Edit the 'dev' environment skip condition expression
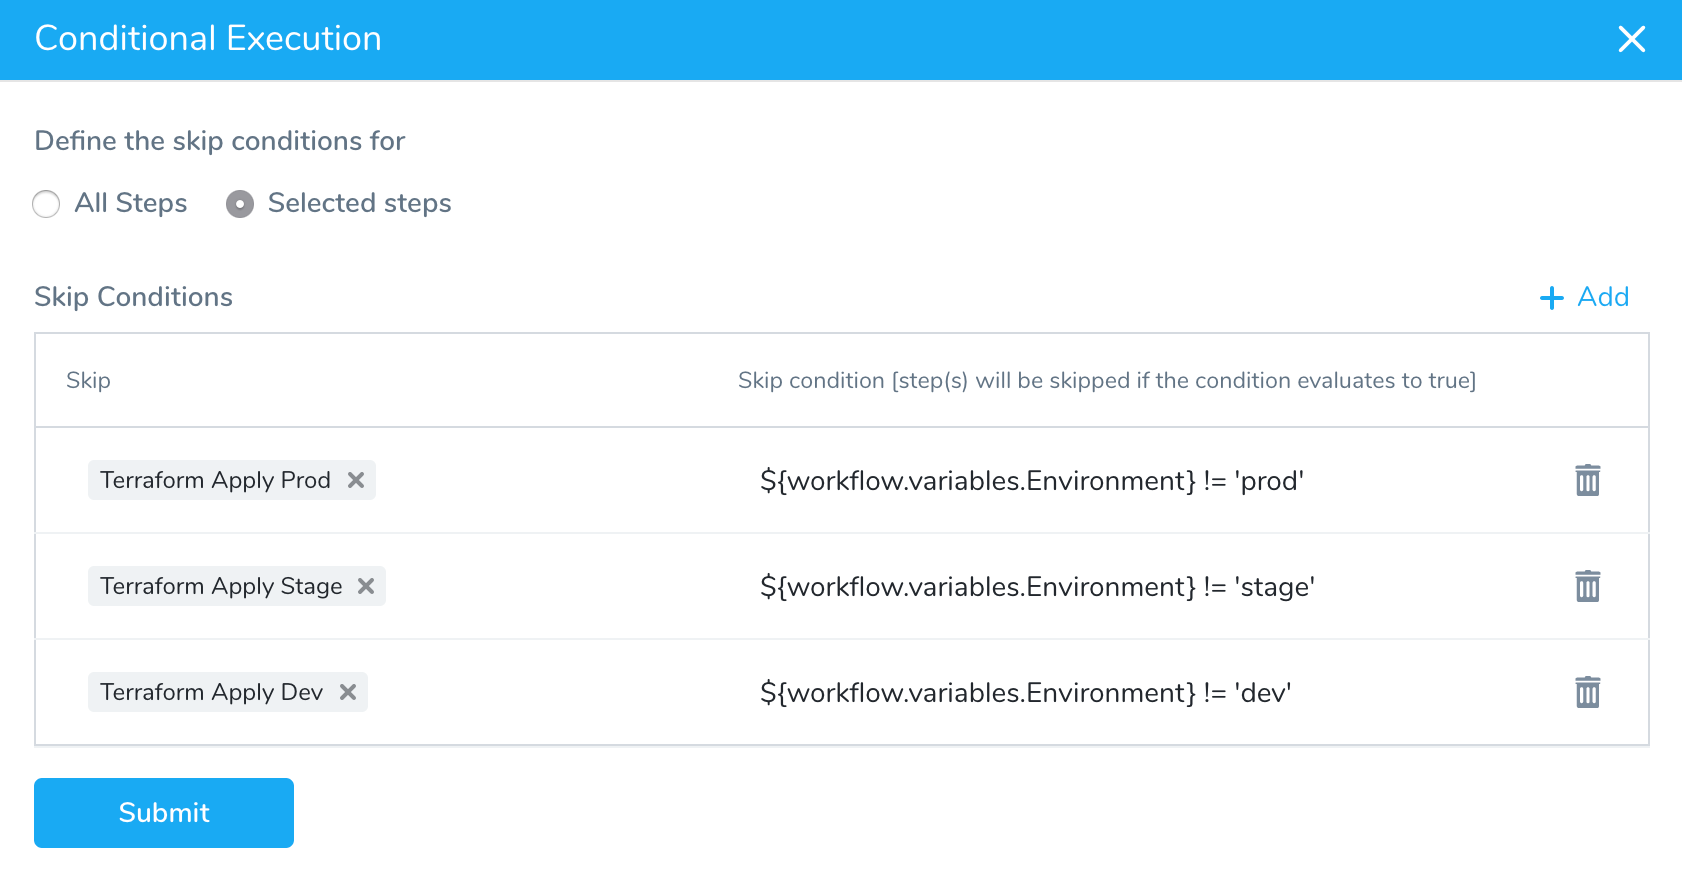This screenshot has width=1682, height=880. [x=1026, y=693]
